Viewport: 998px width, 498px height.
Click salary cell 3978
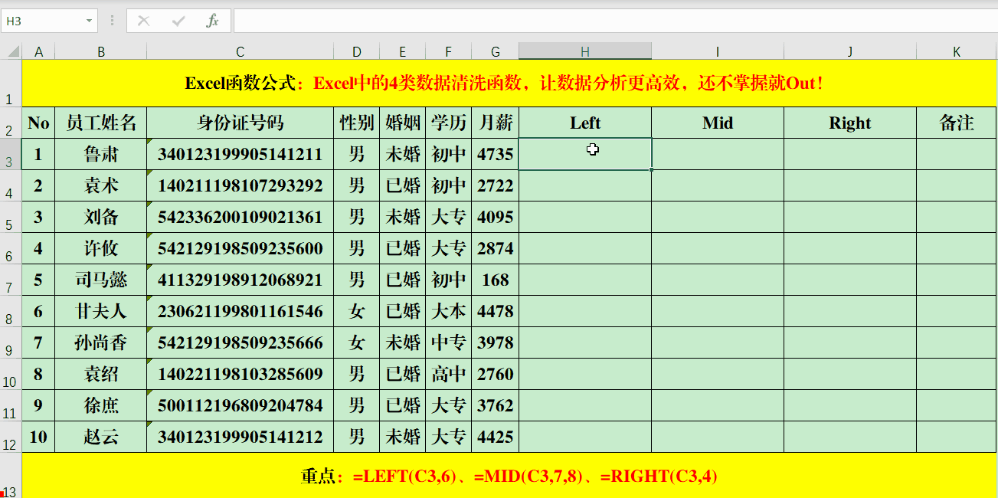tap(495, 343)
